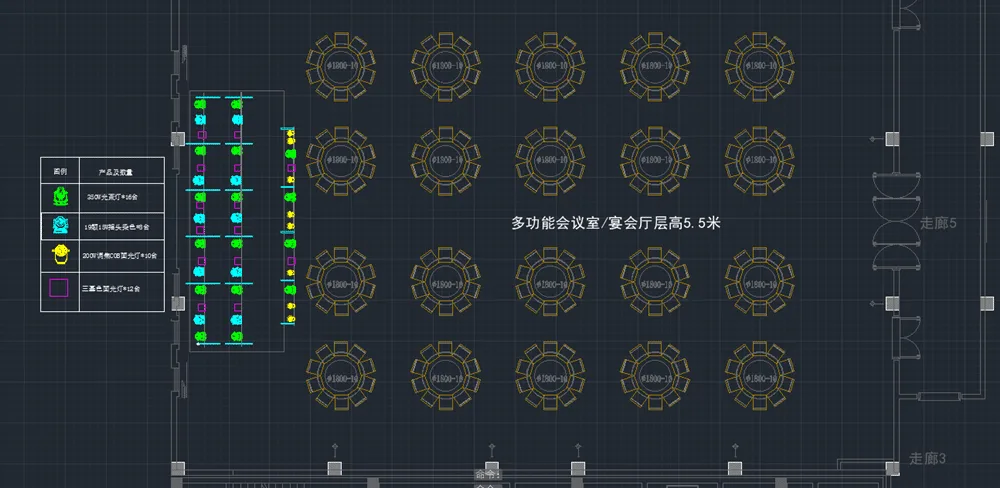
Task: Click the 200W COB face light quantity text
Action: pos(120,255)
